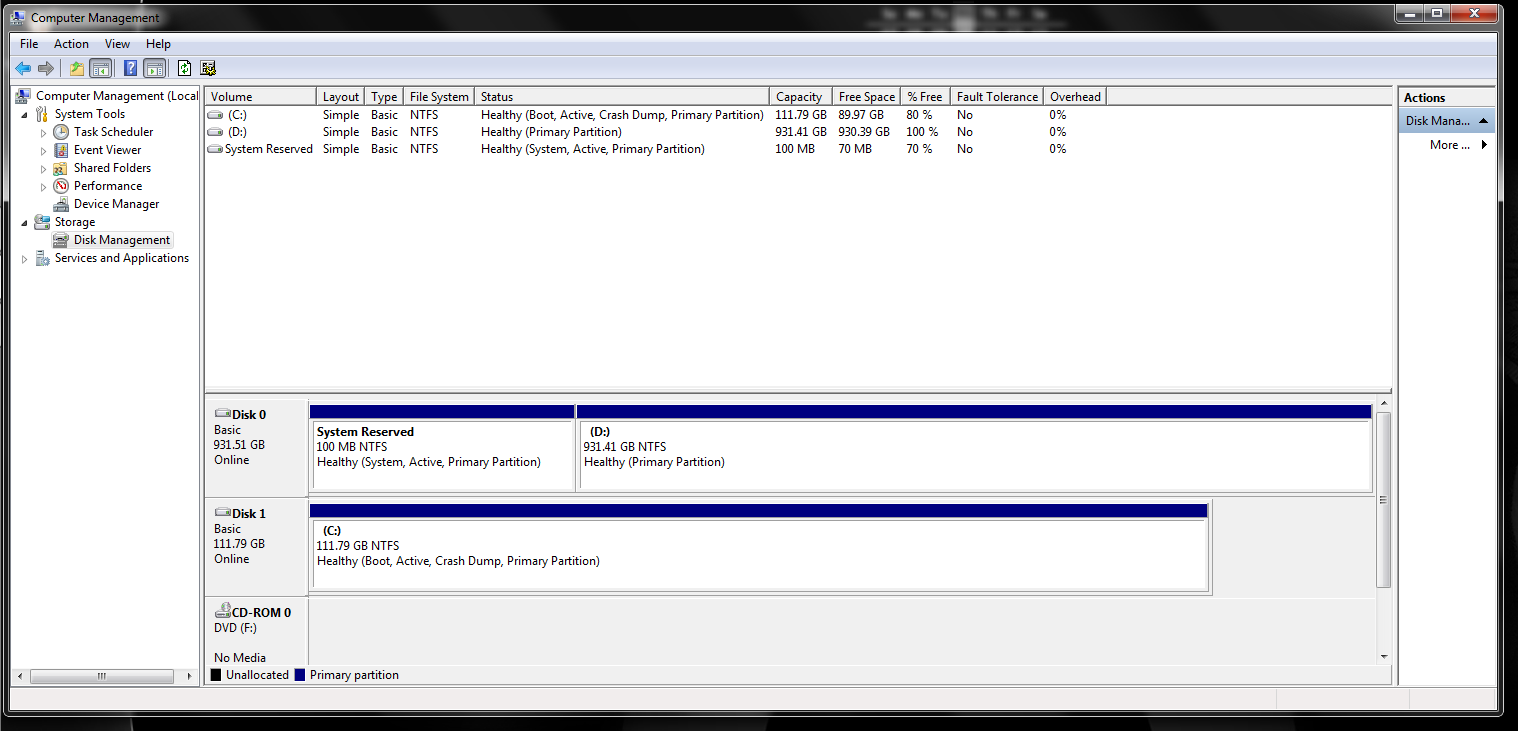Click the (D:) drive icon in volume list
1518x731 pixels.
point(215,132)
